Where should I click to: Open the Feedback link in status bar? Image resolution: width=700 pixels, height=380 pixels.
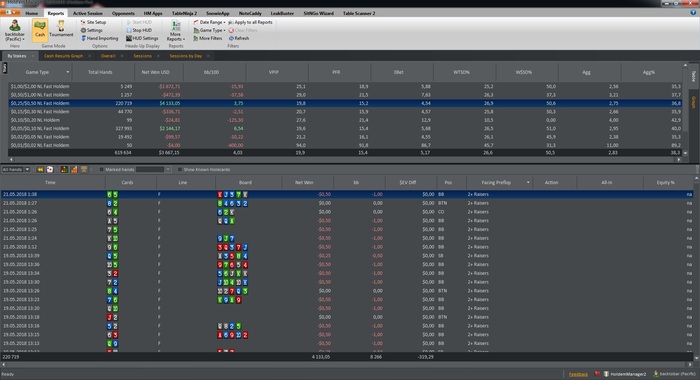pos(578,374)
